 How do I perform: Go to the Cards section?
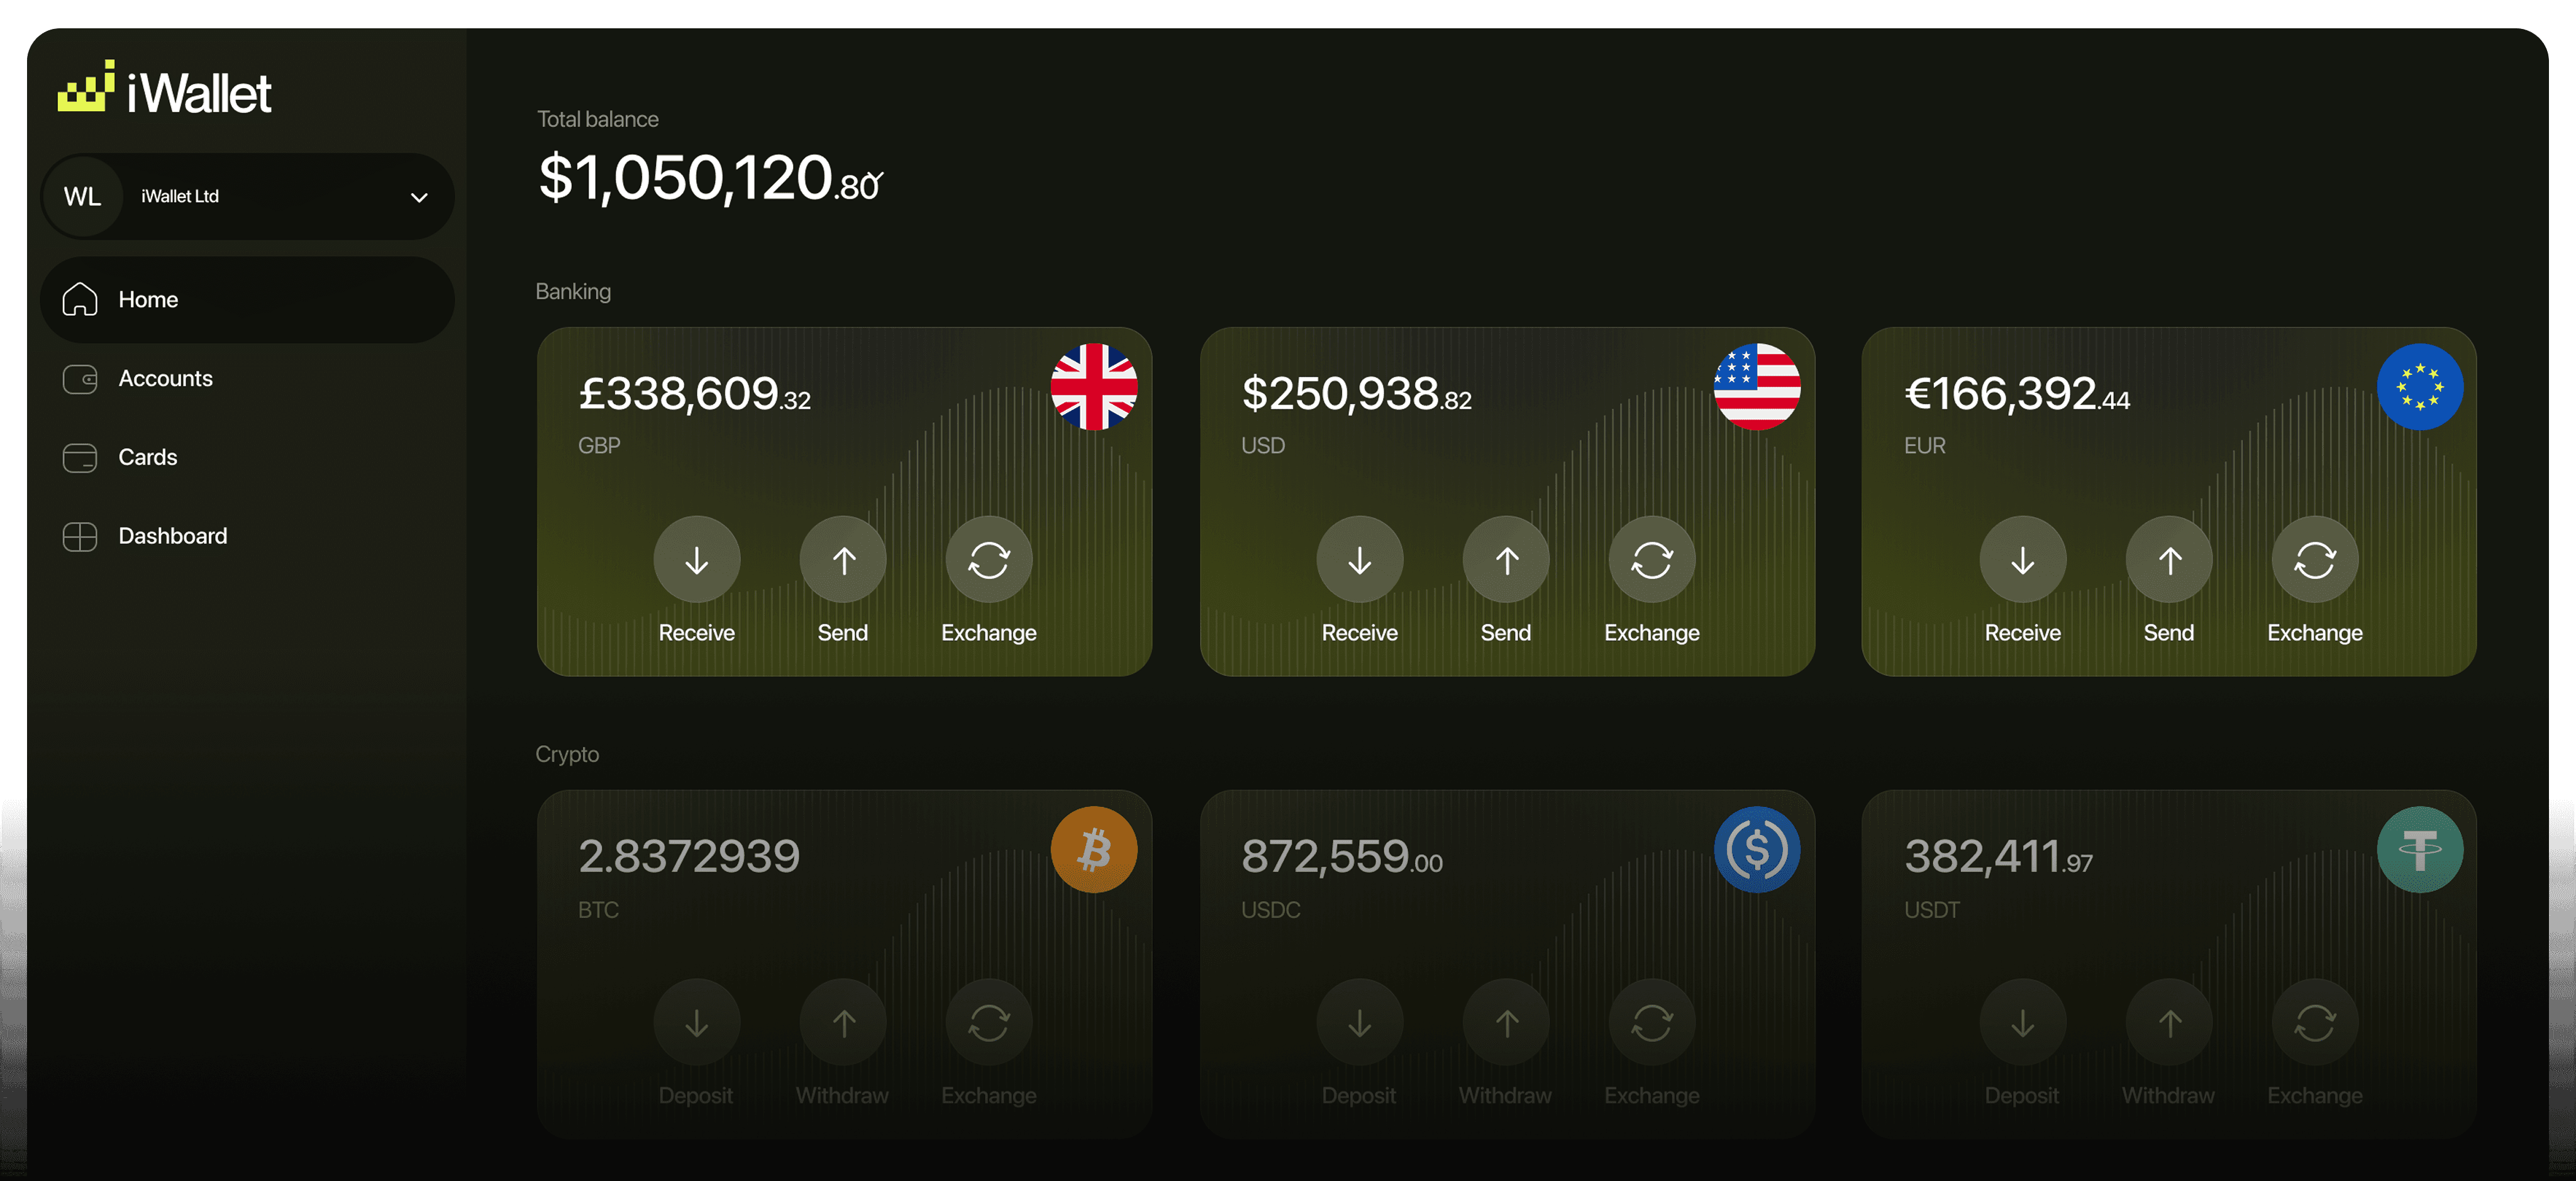point(147,457)
